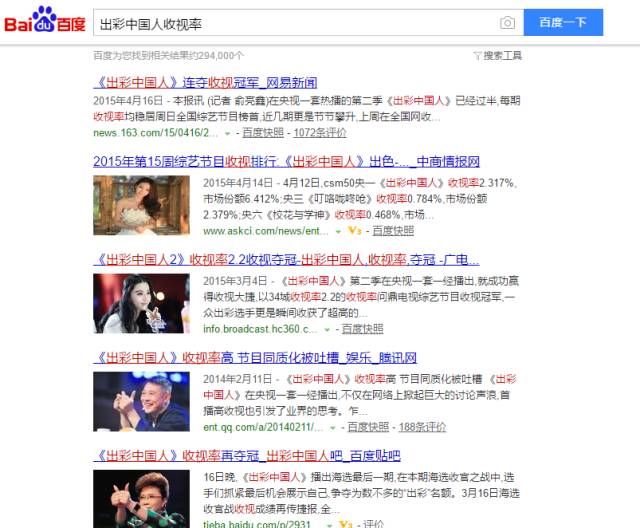Image resolution: width=640 pixels, height=528 pixels.
Task: Click the Baidu logo
Action: click(44, 20)
